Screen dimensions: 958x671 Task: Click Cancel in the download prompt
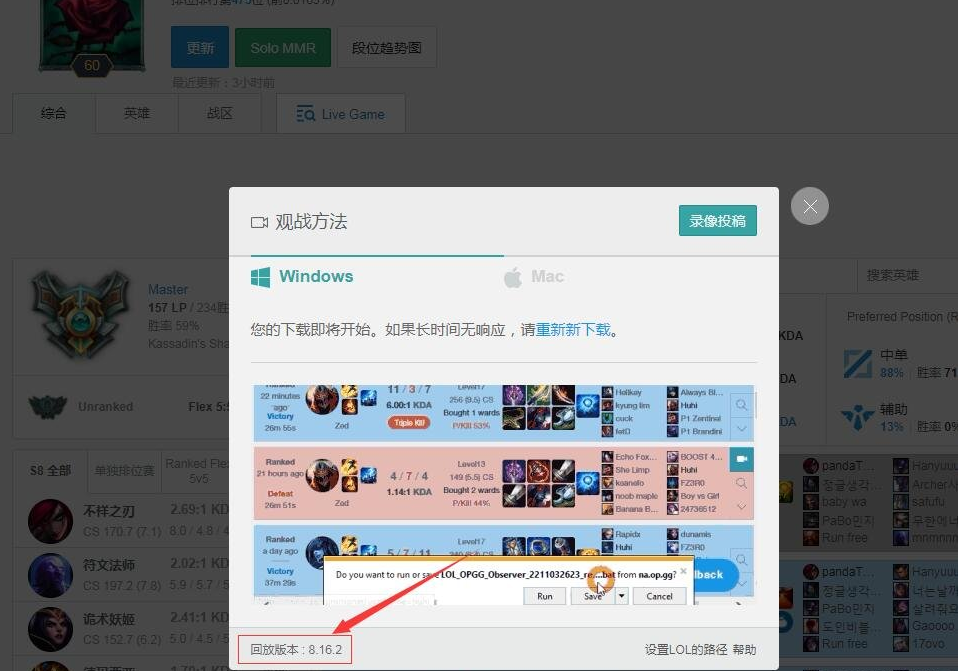coord(659,596)
